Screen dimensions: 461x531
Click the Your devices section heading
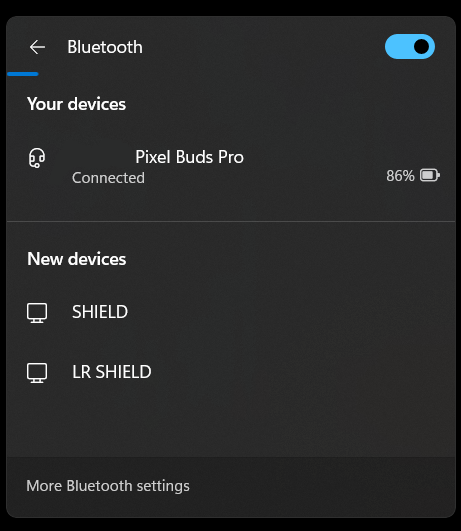[77, 104]
